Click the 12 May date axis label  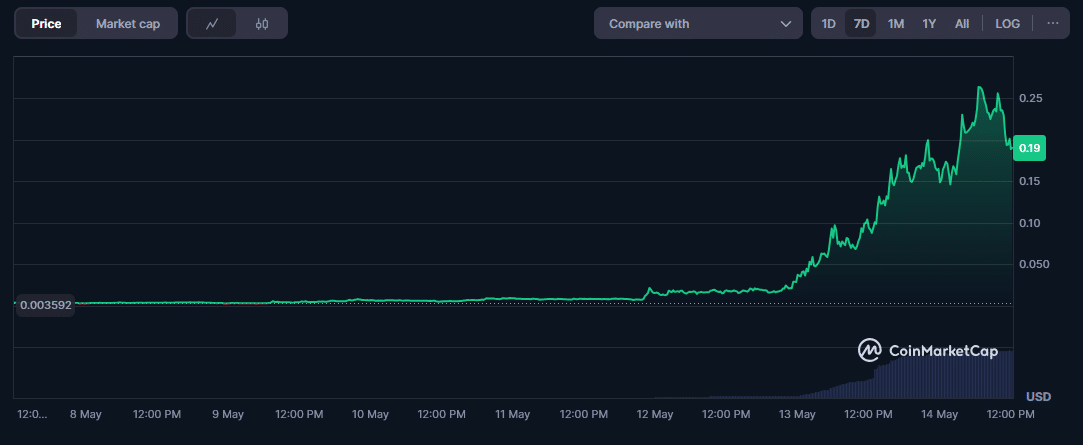tap(655, 414)
